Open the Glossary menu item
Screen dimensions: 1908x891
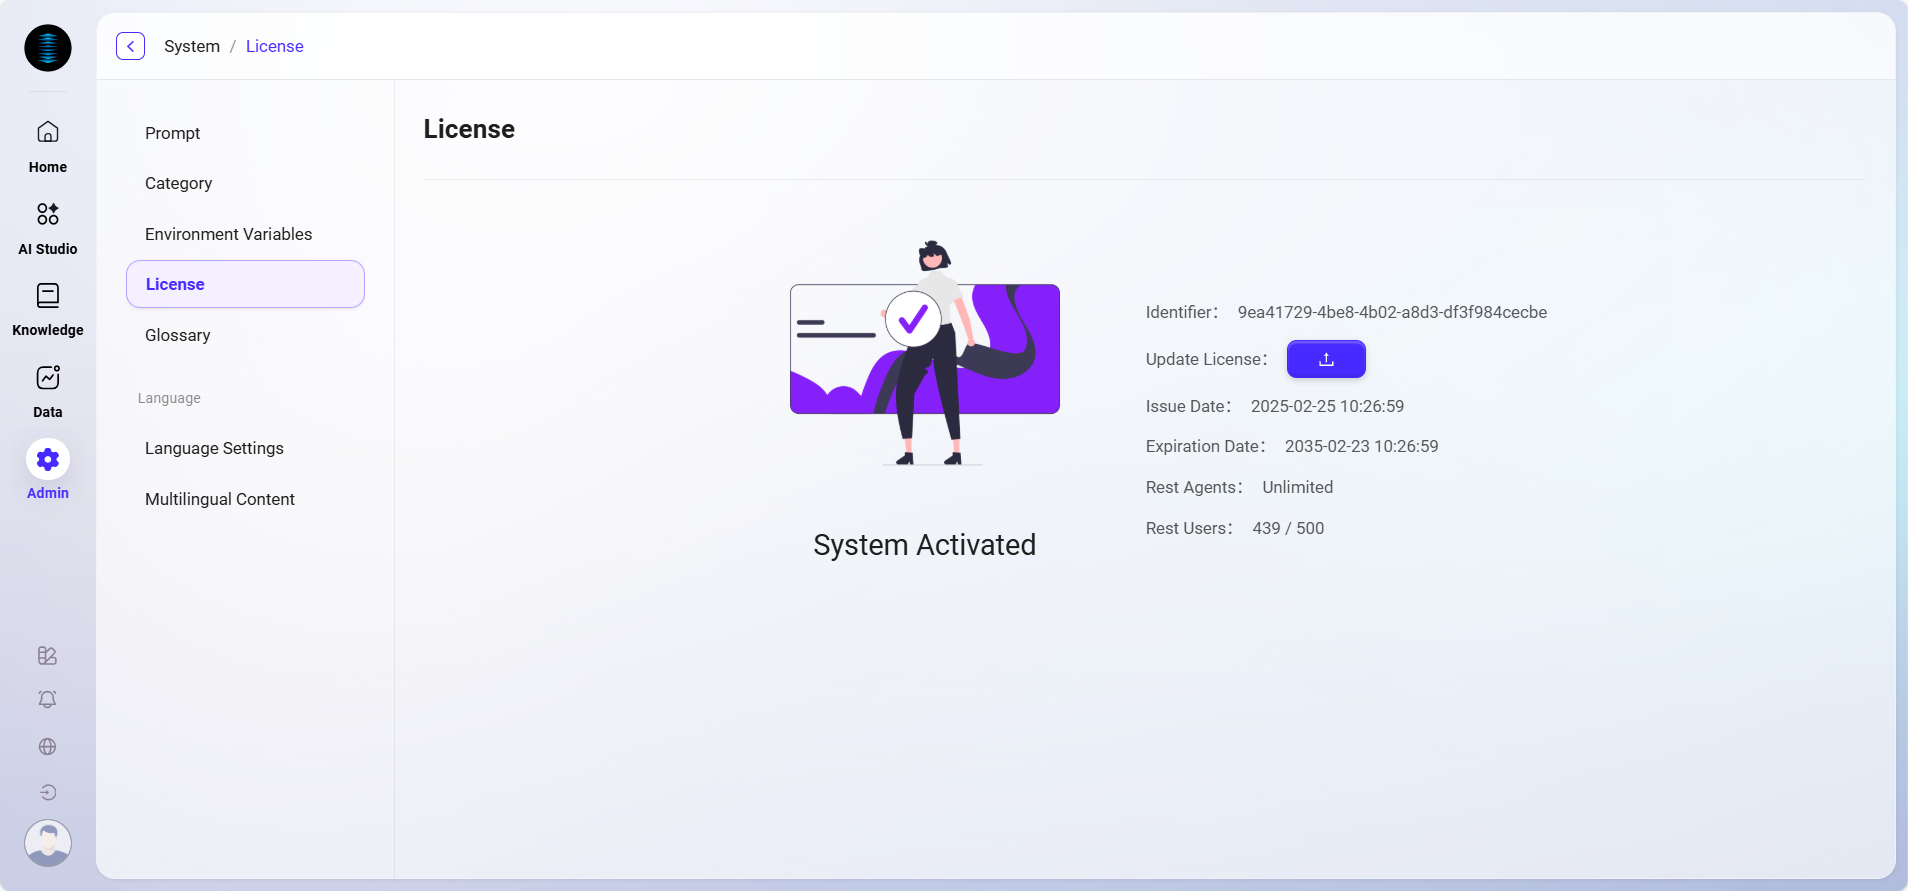[178, 335]
